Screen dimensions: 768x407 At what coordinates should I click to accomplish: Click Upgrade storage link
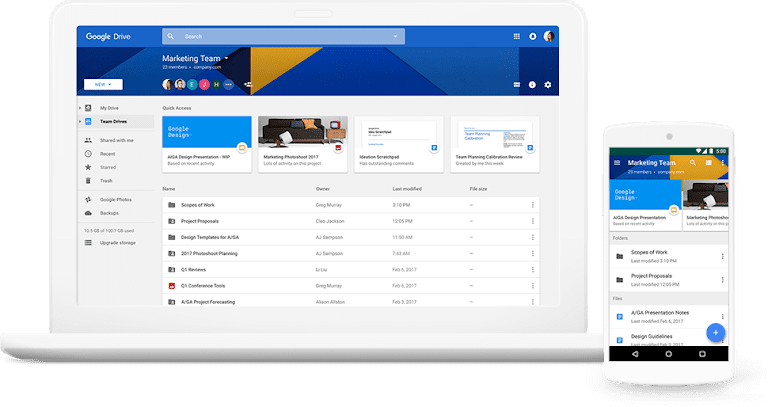[x=118, y=243]
